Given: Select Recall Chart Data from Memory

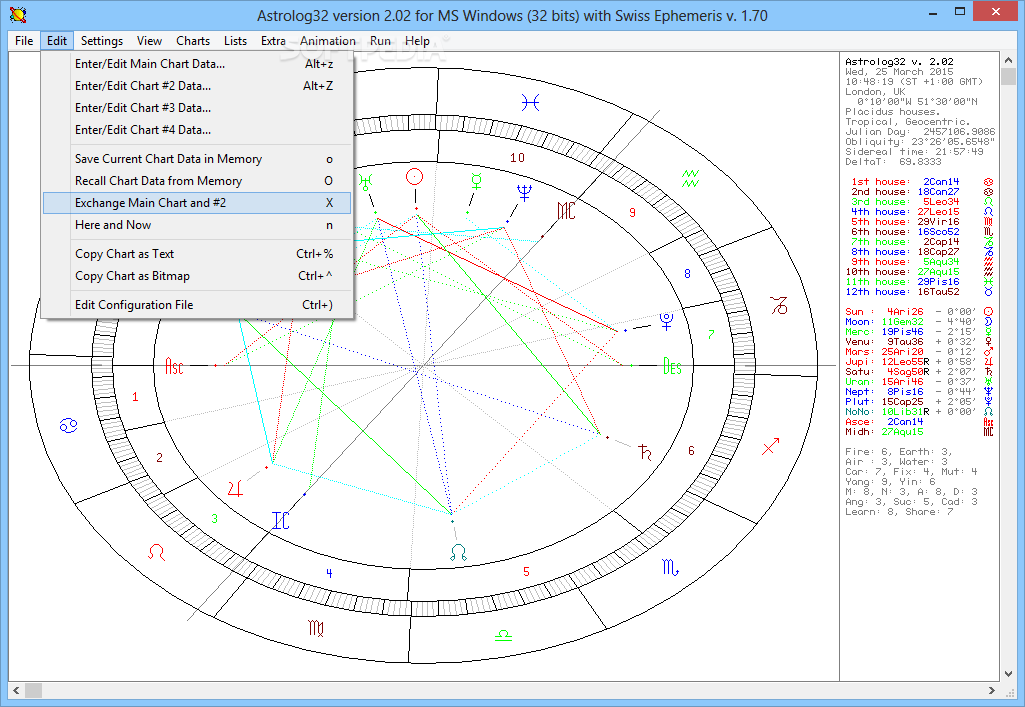Looking at the screenshot, I should [197, 181].
